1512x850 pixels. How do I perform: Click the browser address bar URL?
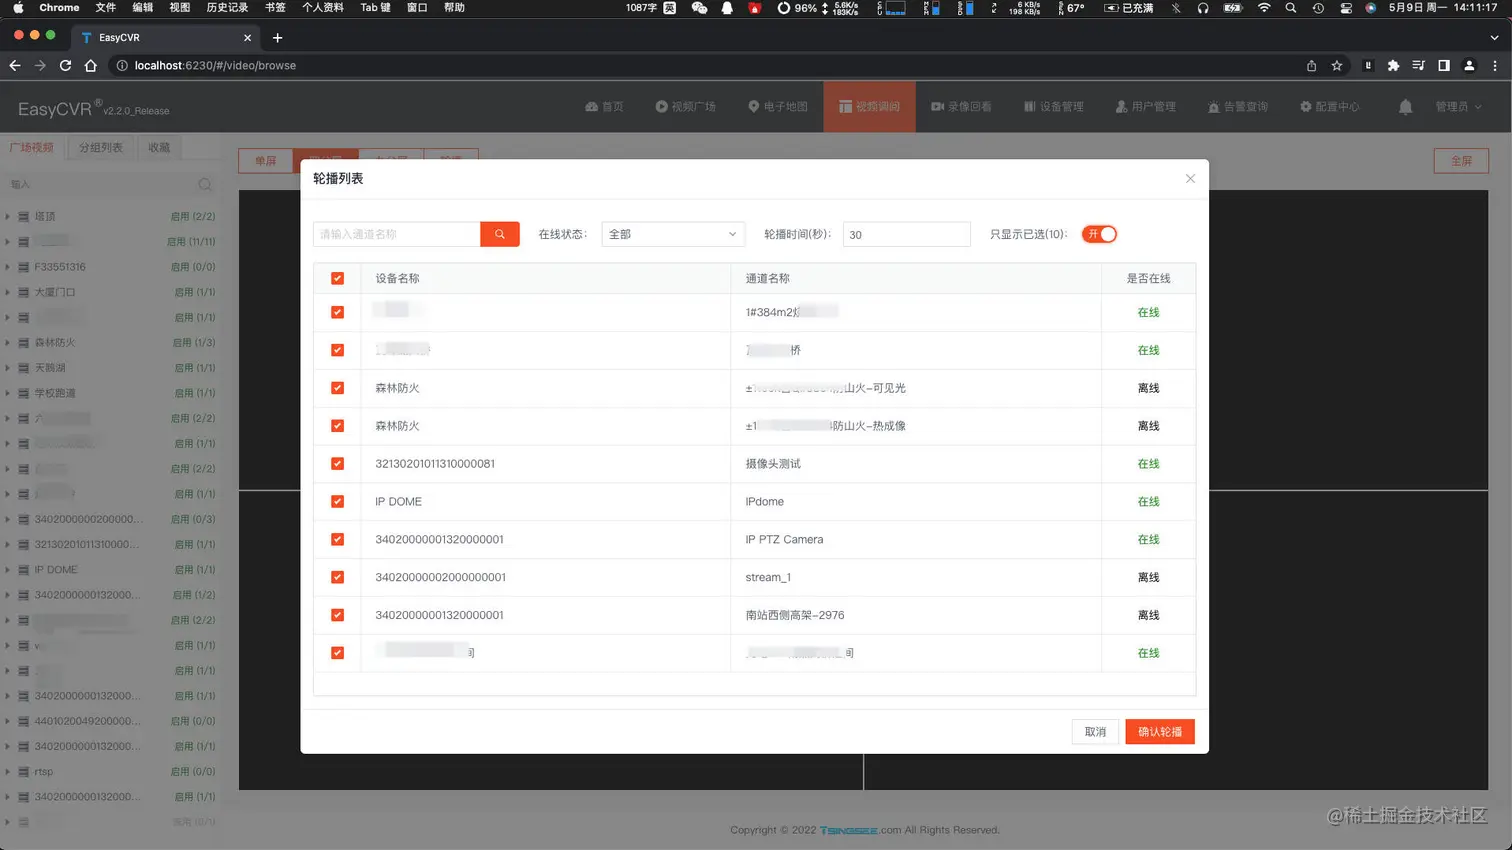(215, 66)
